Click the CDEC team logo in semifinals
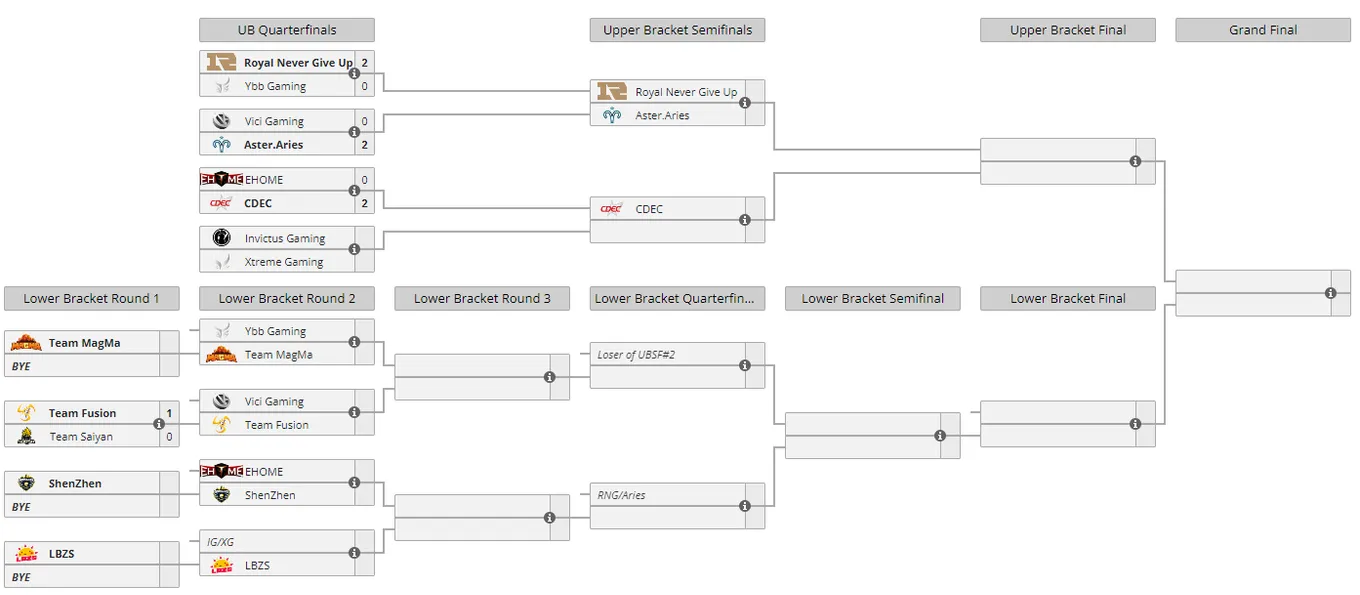Viewport: 1360px width, 595px height. point(611,209)
